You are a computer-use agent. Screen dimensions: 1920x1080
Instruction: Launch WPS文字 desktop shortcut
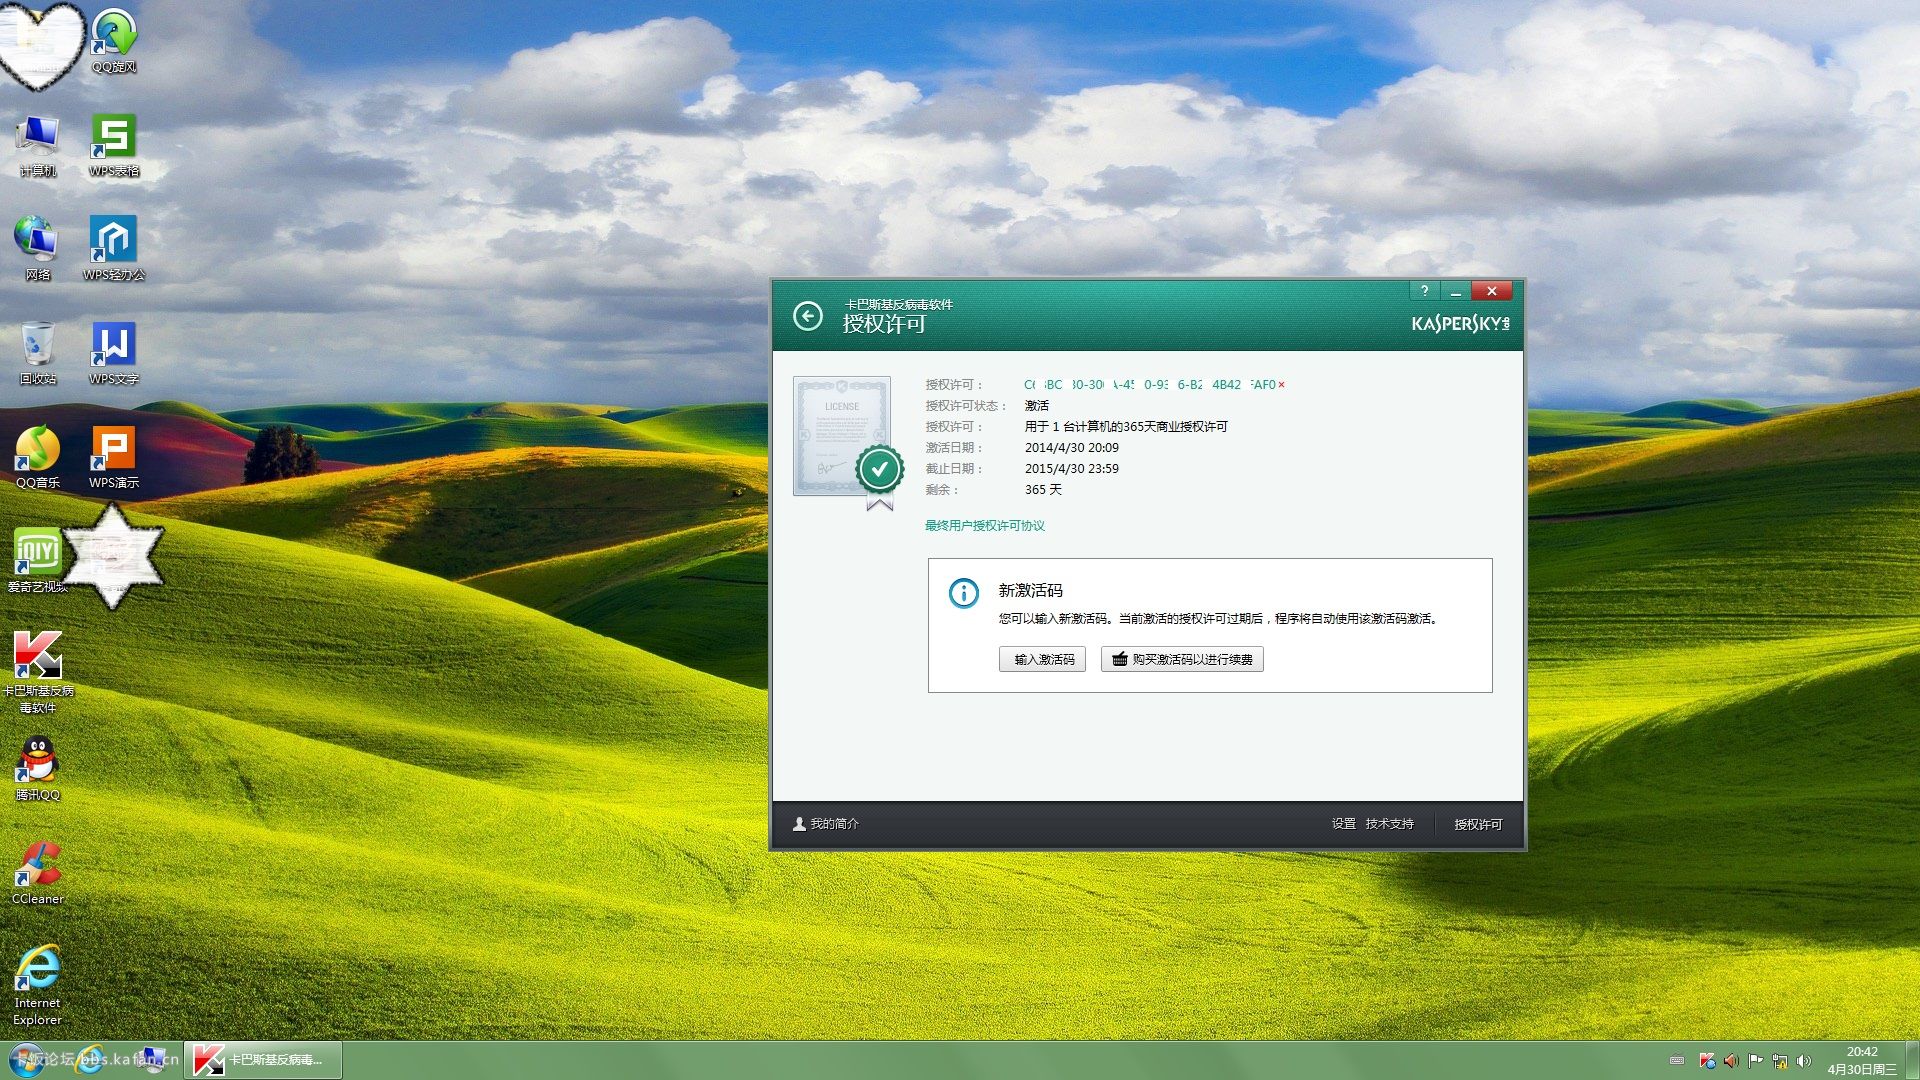coord(114,352)
